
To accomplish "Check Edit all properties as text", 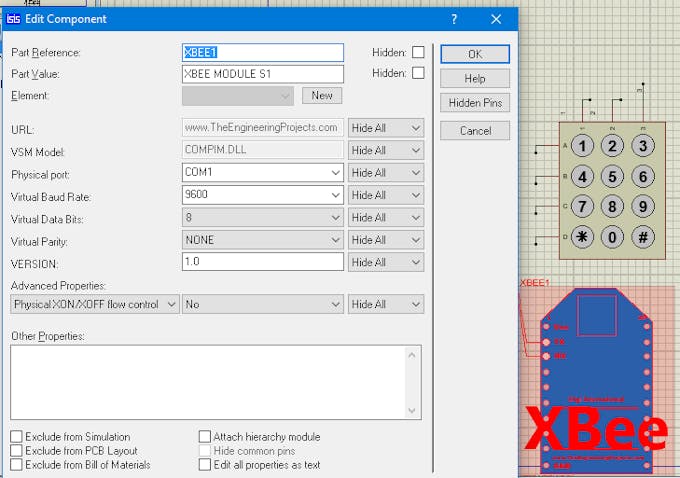I will (x=205, y=464).
